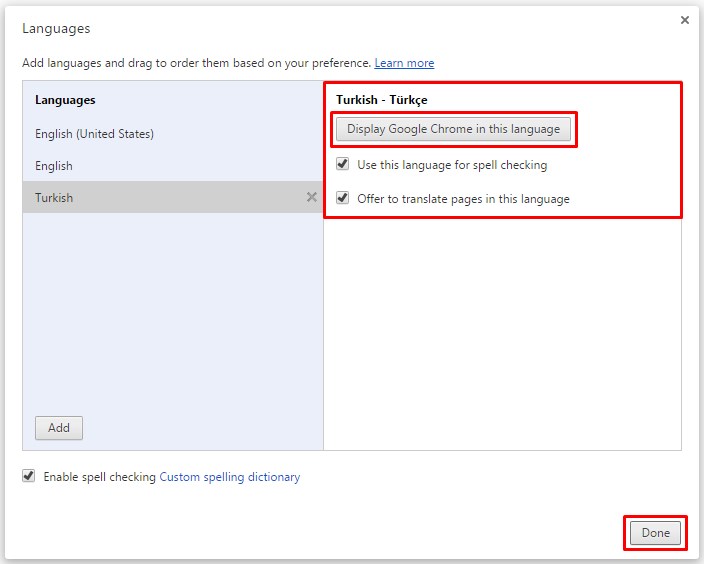Click the Languages dialog title text
The image size is (704, 564).
56,29
